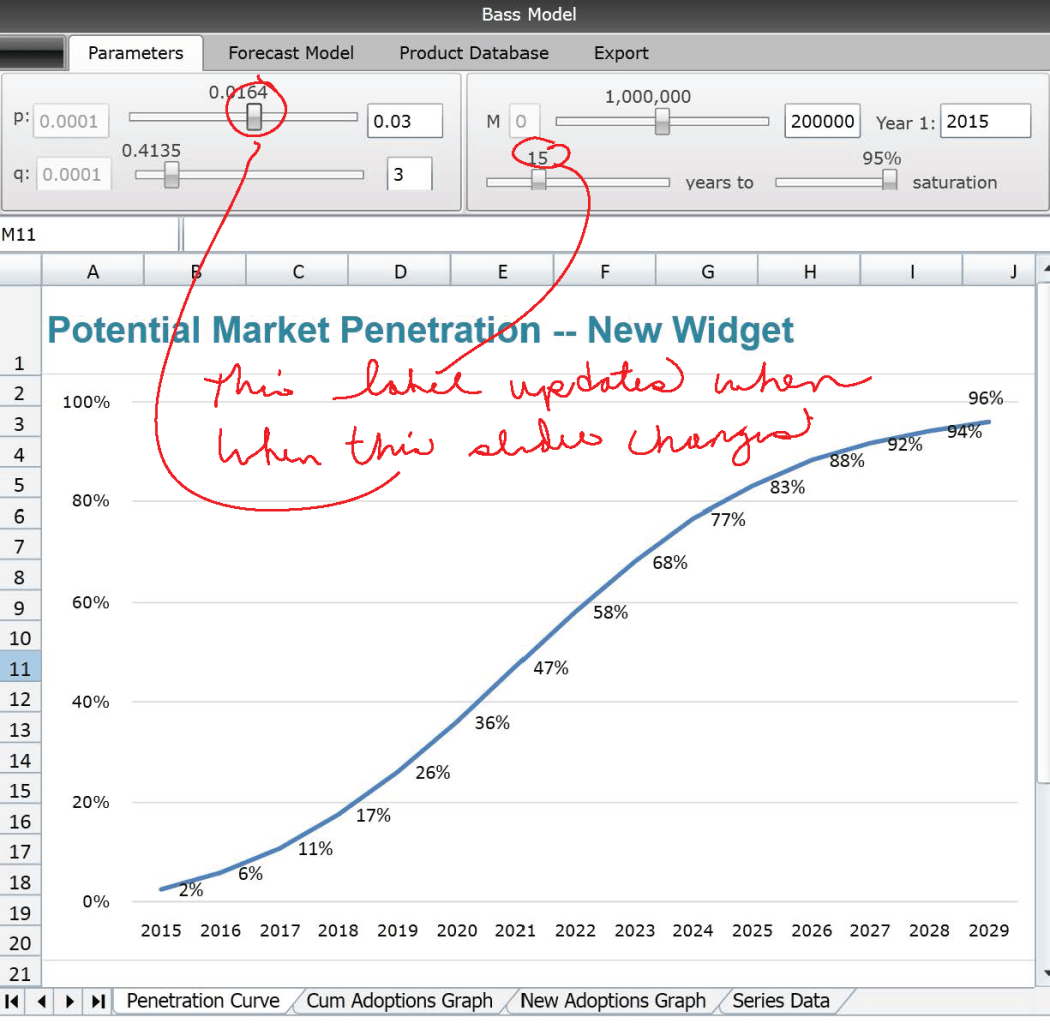Click the q parameter slider thumb

tap(171, 176)
